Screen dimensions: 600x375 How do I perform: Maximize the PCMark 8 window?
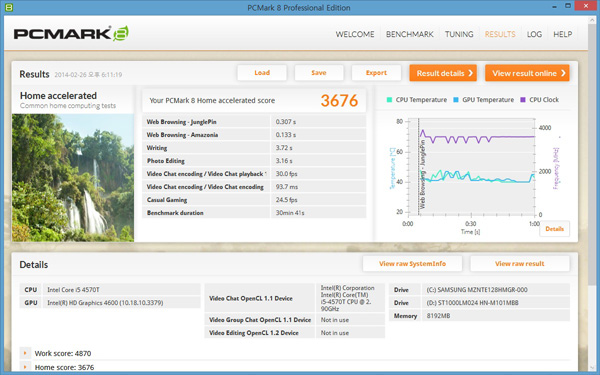pyautogui.click(x=568, y=6)
